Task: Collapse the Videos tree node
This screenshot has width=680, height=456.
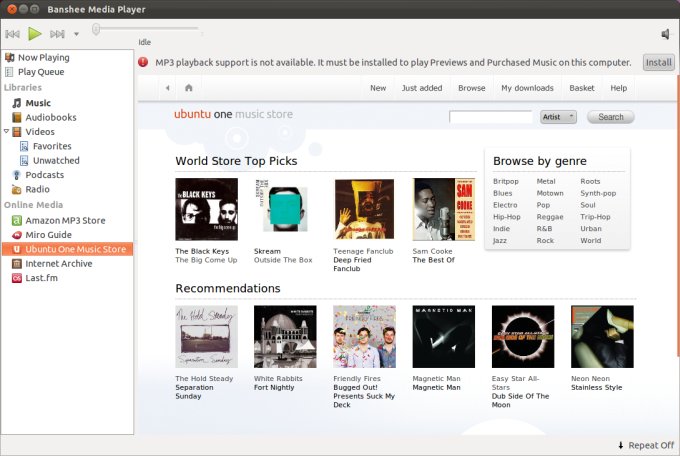Action: pos(6,131)
